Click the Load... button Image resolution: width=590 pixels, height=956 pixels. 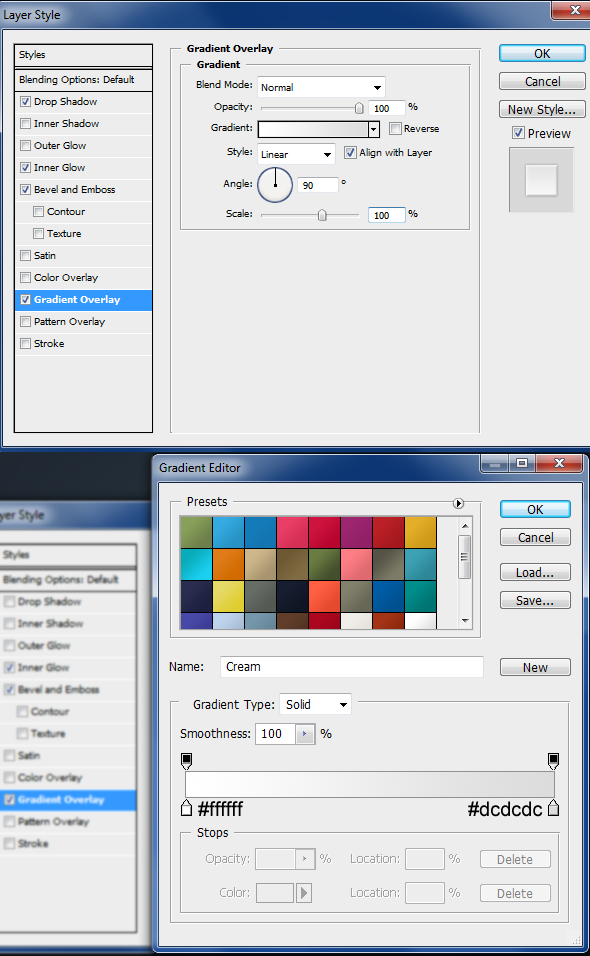[x=535, y=573]
